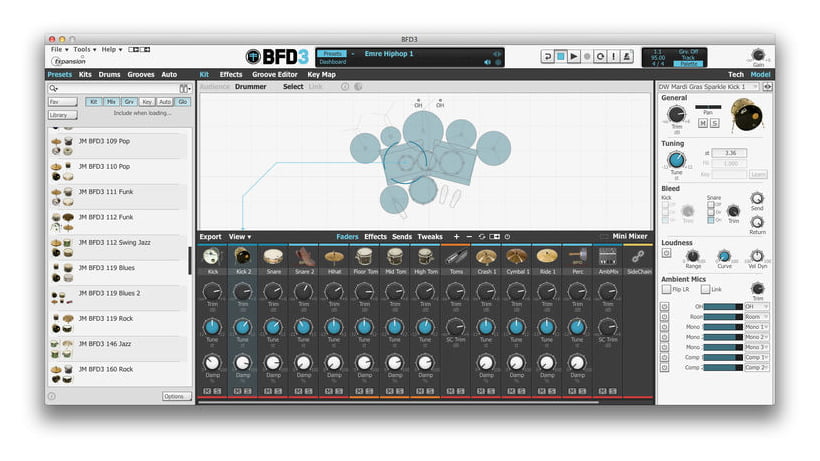This screenshot has width=820, height=461.
Task: Select the Kick 2 channel drum icon
Action: tap(243, 257)
